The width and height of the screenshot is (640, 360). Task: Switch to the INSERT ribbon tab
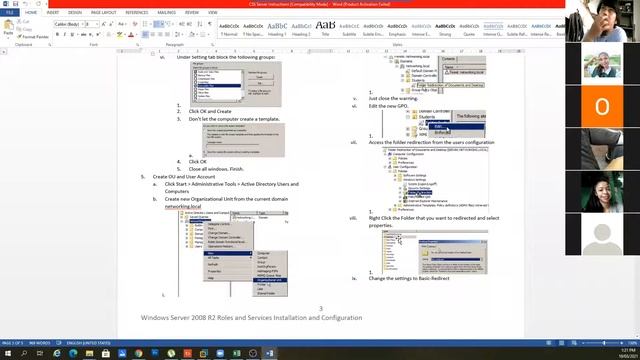53,13
